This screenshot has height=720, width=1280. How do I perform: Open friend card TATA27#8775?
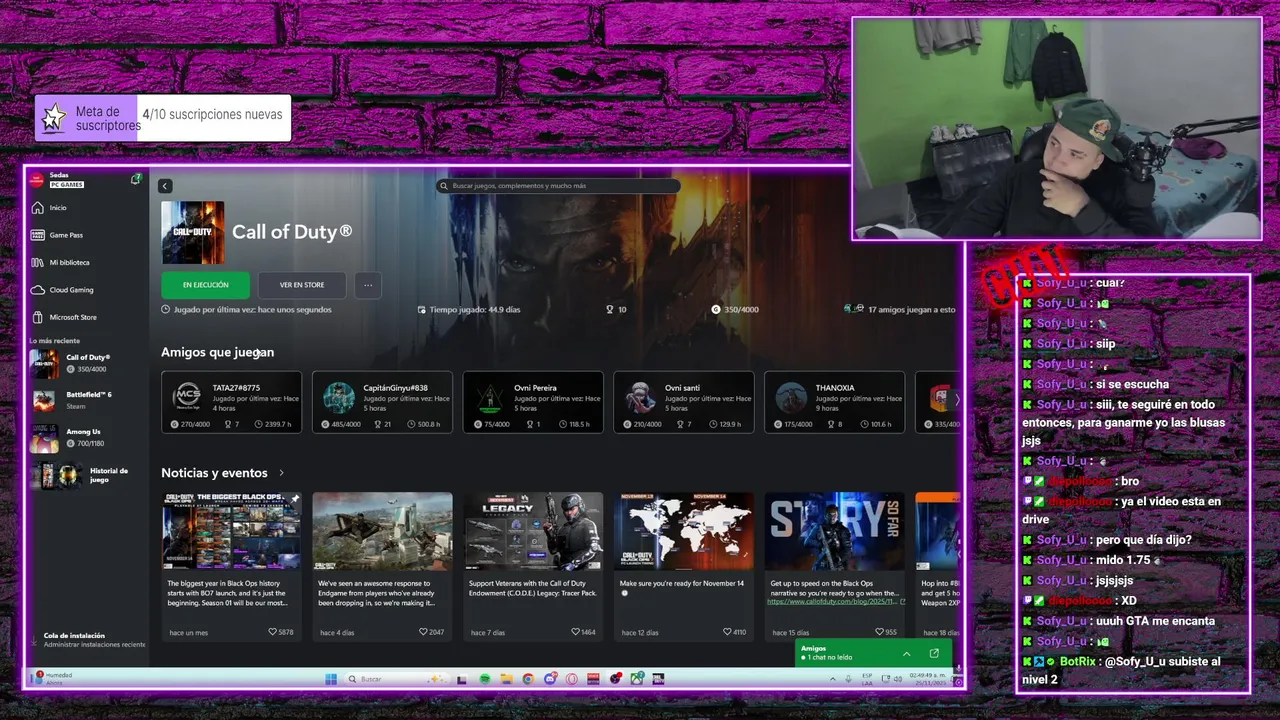pyautogui.click(x=231, y=402)
